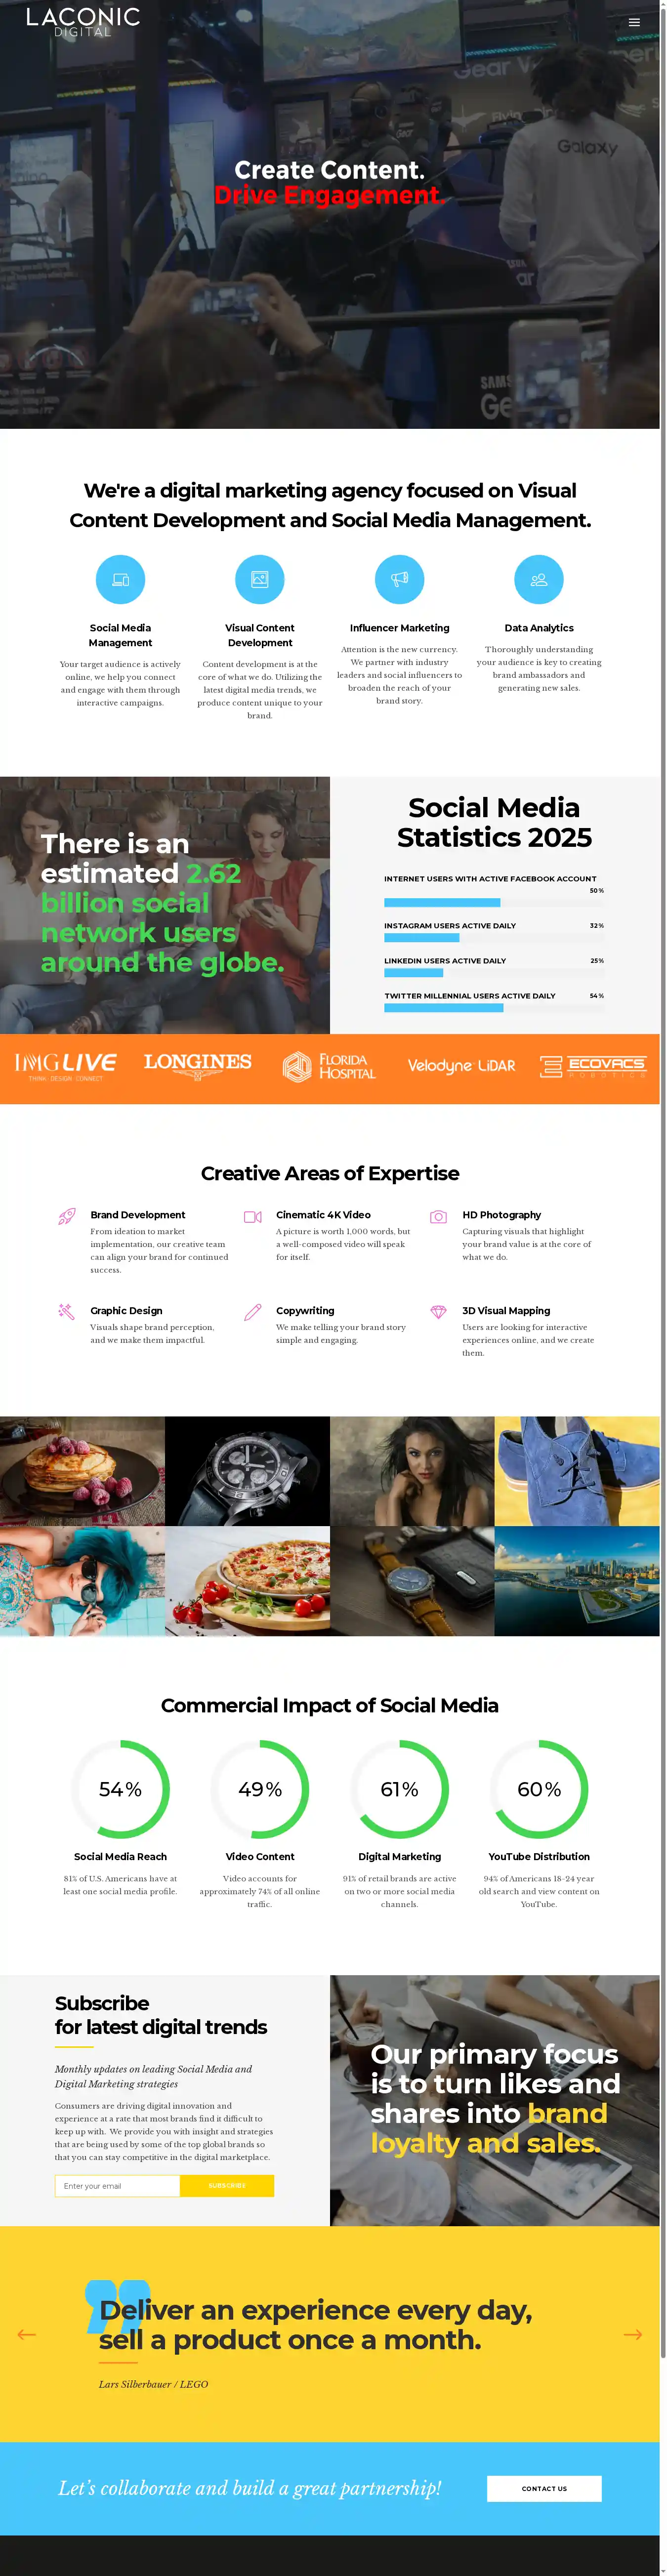This screenshot has width=667, height=2576.
Task: Click the Instagram users active daily bar
Action: tap(494, 938)
